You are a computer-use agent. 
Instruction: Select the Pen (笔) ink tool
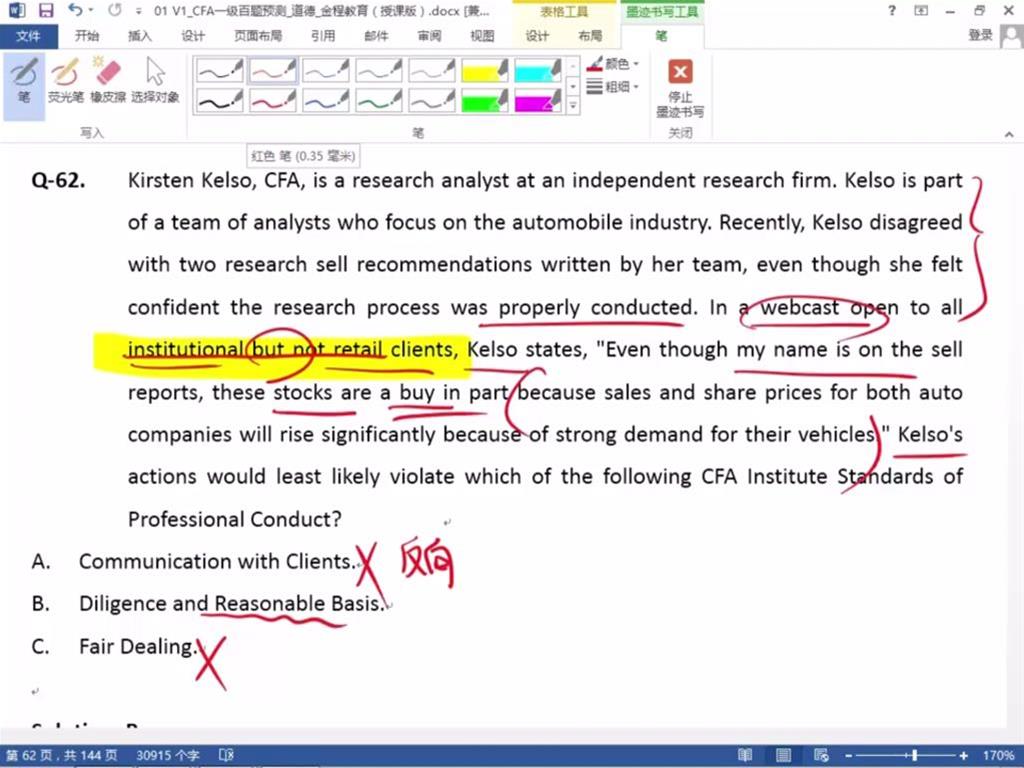pos(23,80)
